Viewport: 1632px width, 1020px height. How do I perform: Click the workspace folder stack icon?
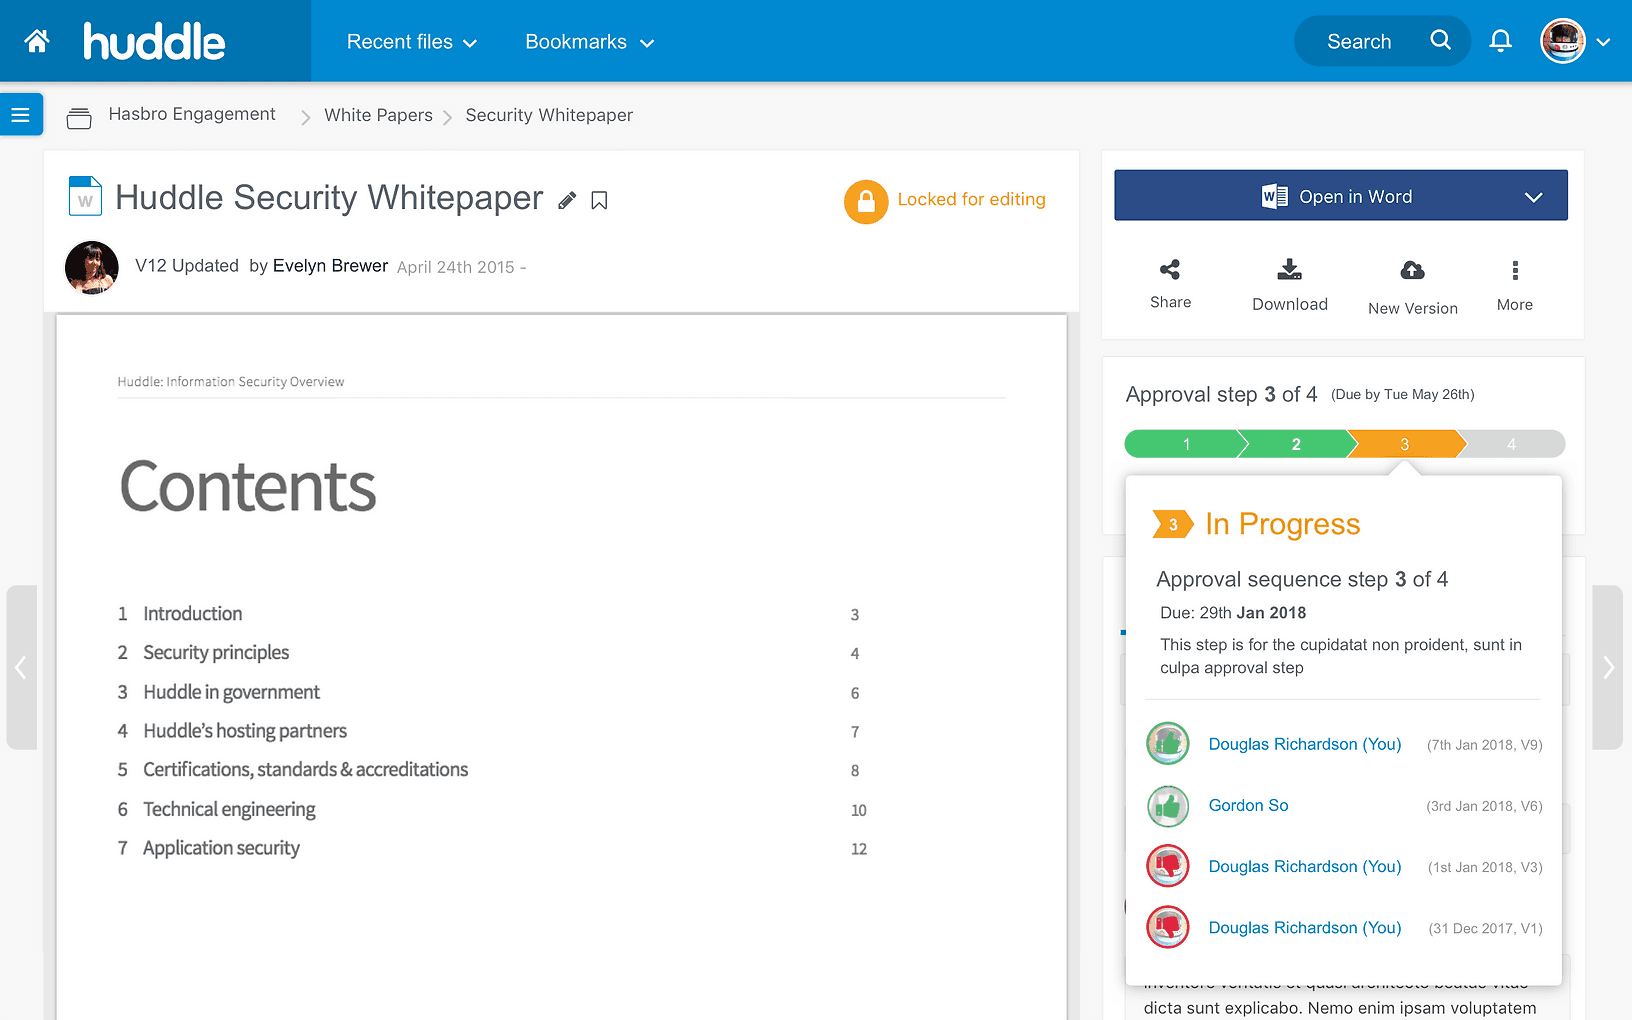79,117
